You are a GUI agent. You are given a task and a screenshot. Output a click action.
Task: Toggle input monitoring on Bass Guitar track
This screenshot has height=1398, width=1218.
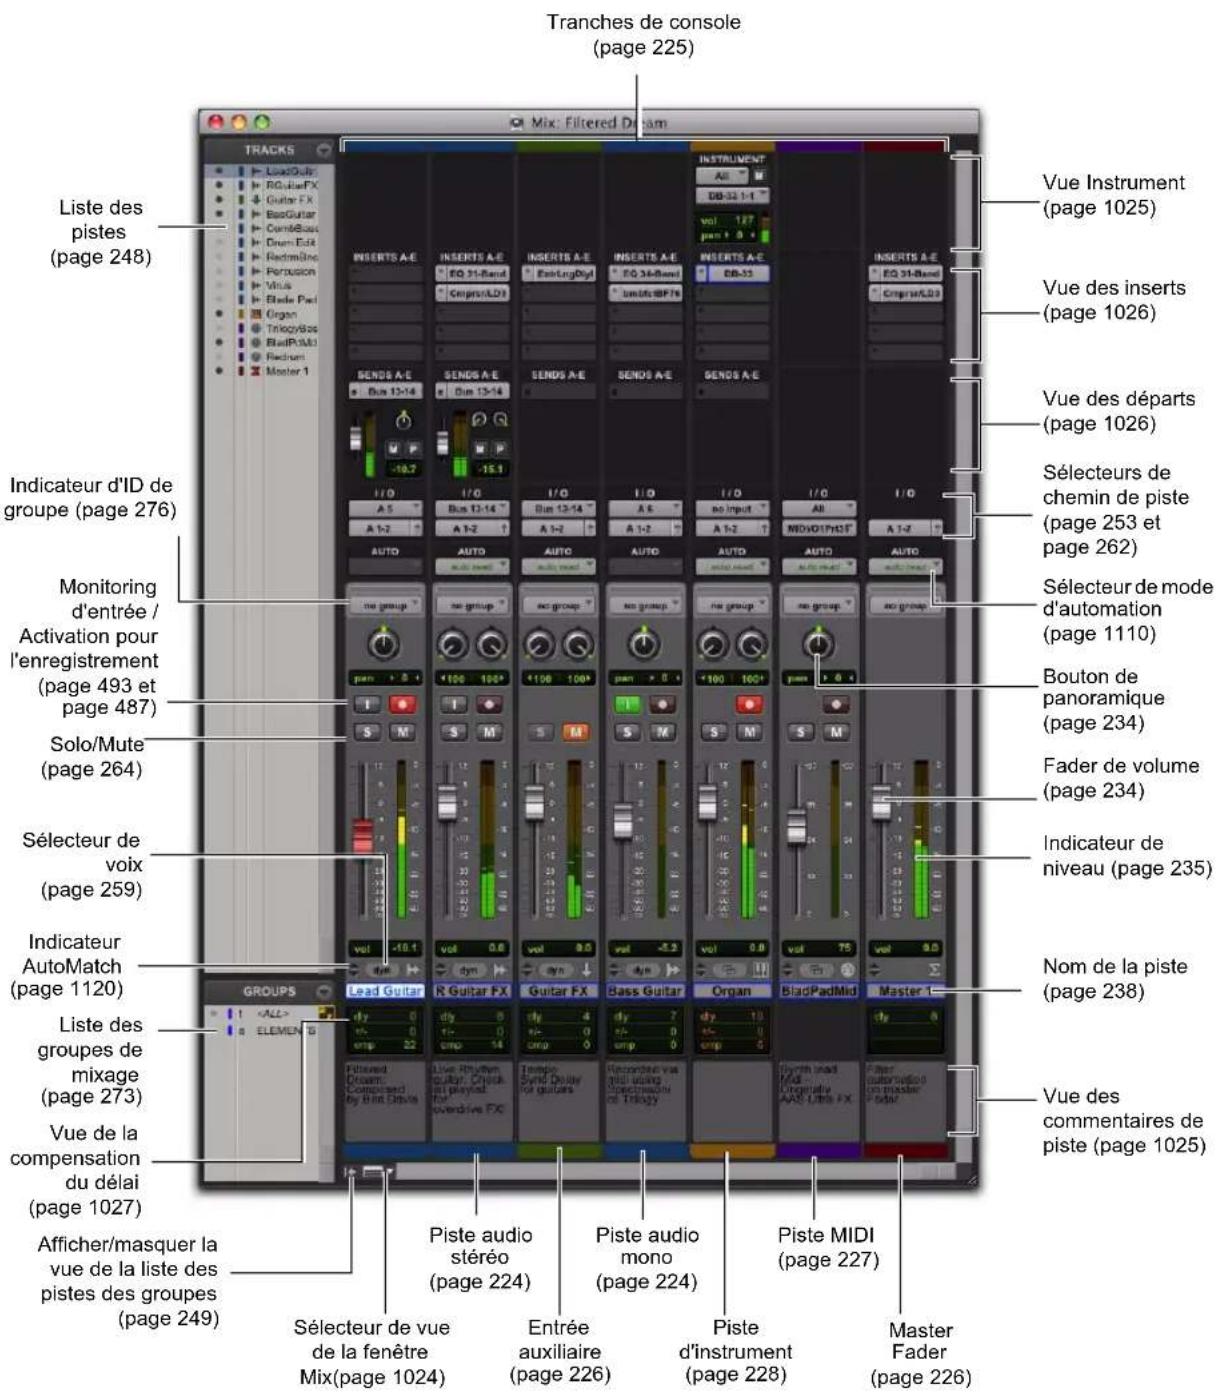click(x=627, y=704)
